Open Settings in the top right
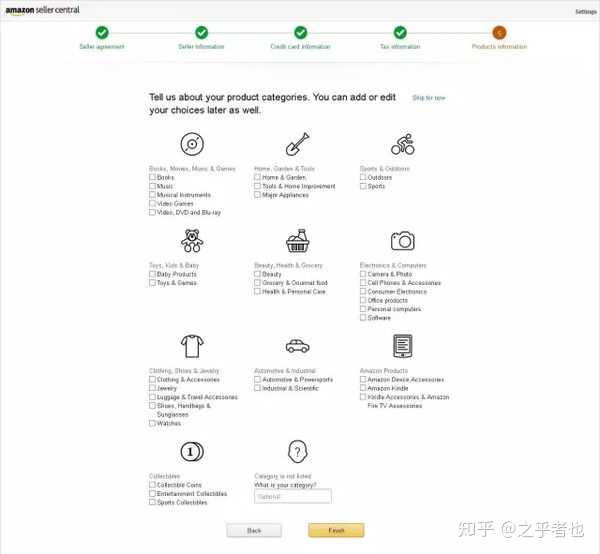This screenshot has height=554, width=600. pos(586,12)
